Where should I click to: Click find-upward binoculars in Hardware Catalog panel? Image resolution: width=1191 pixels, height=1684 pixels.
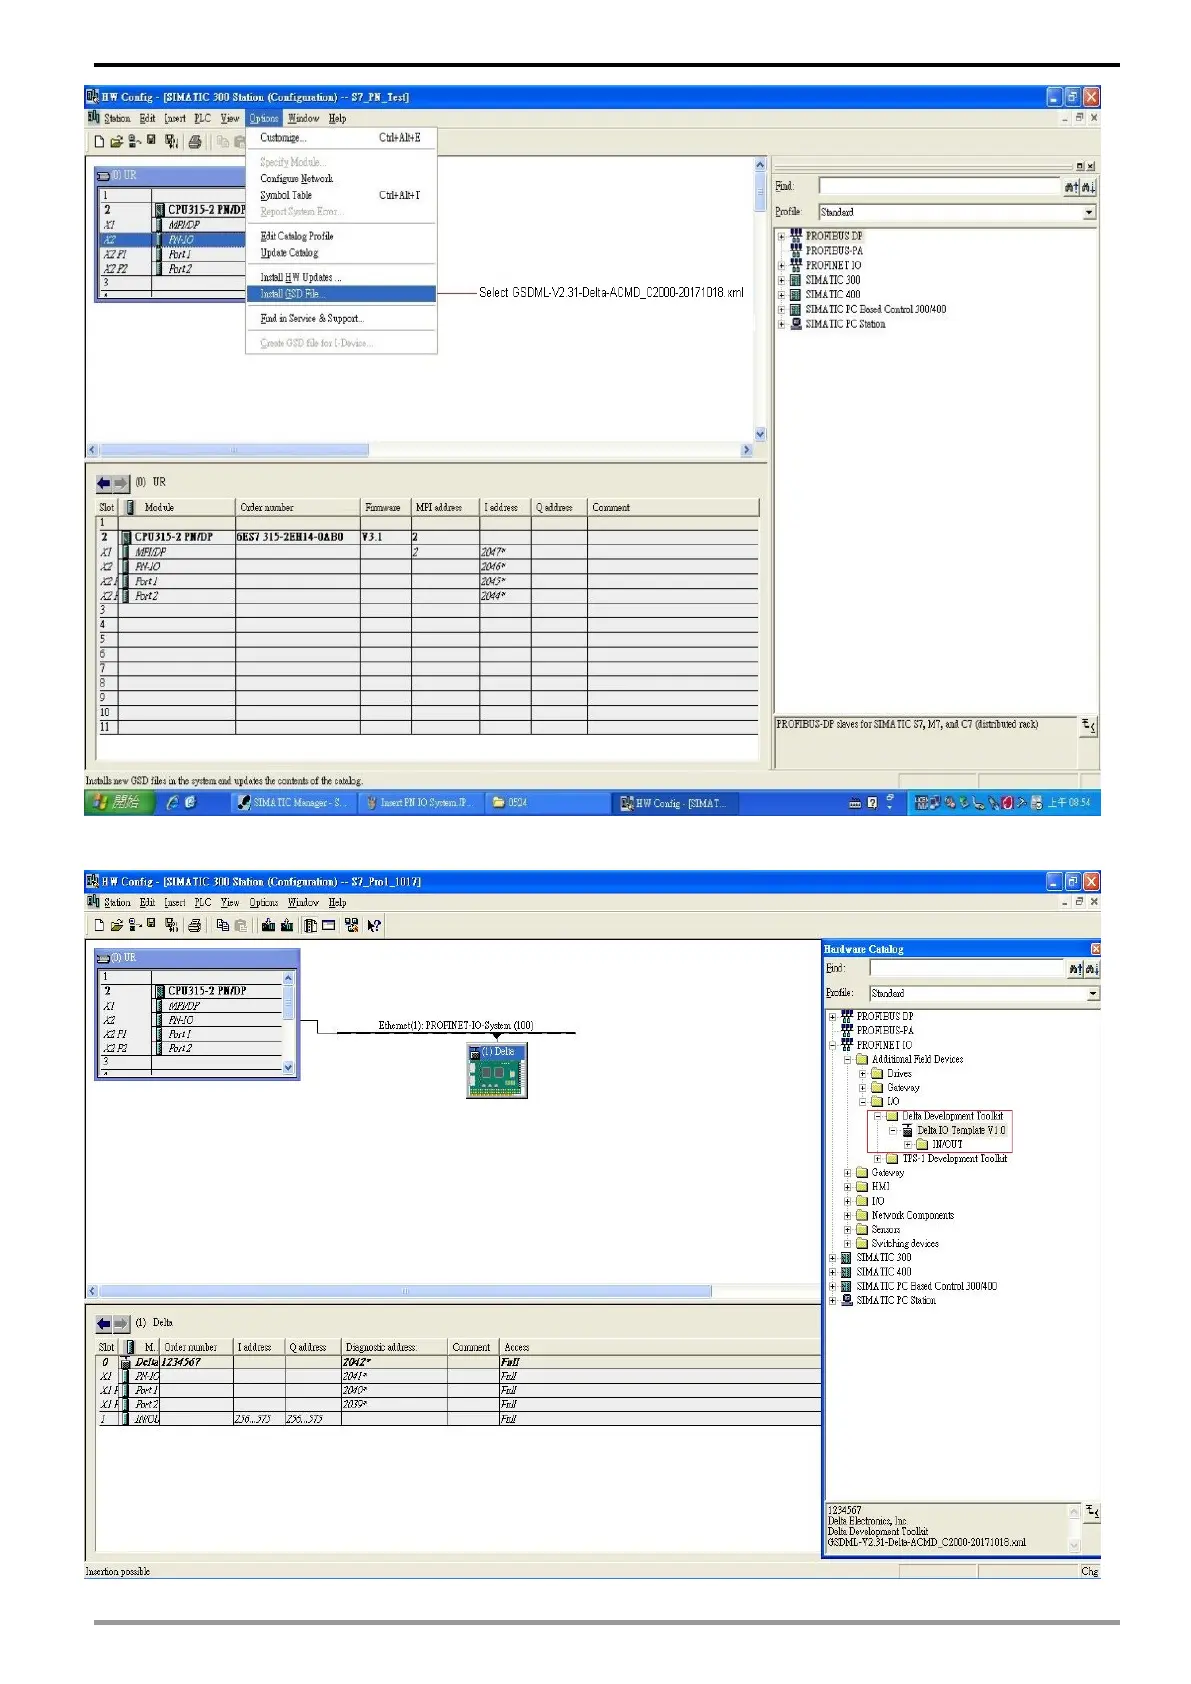[x=1073, y=969]
